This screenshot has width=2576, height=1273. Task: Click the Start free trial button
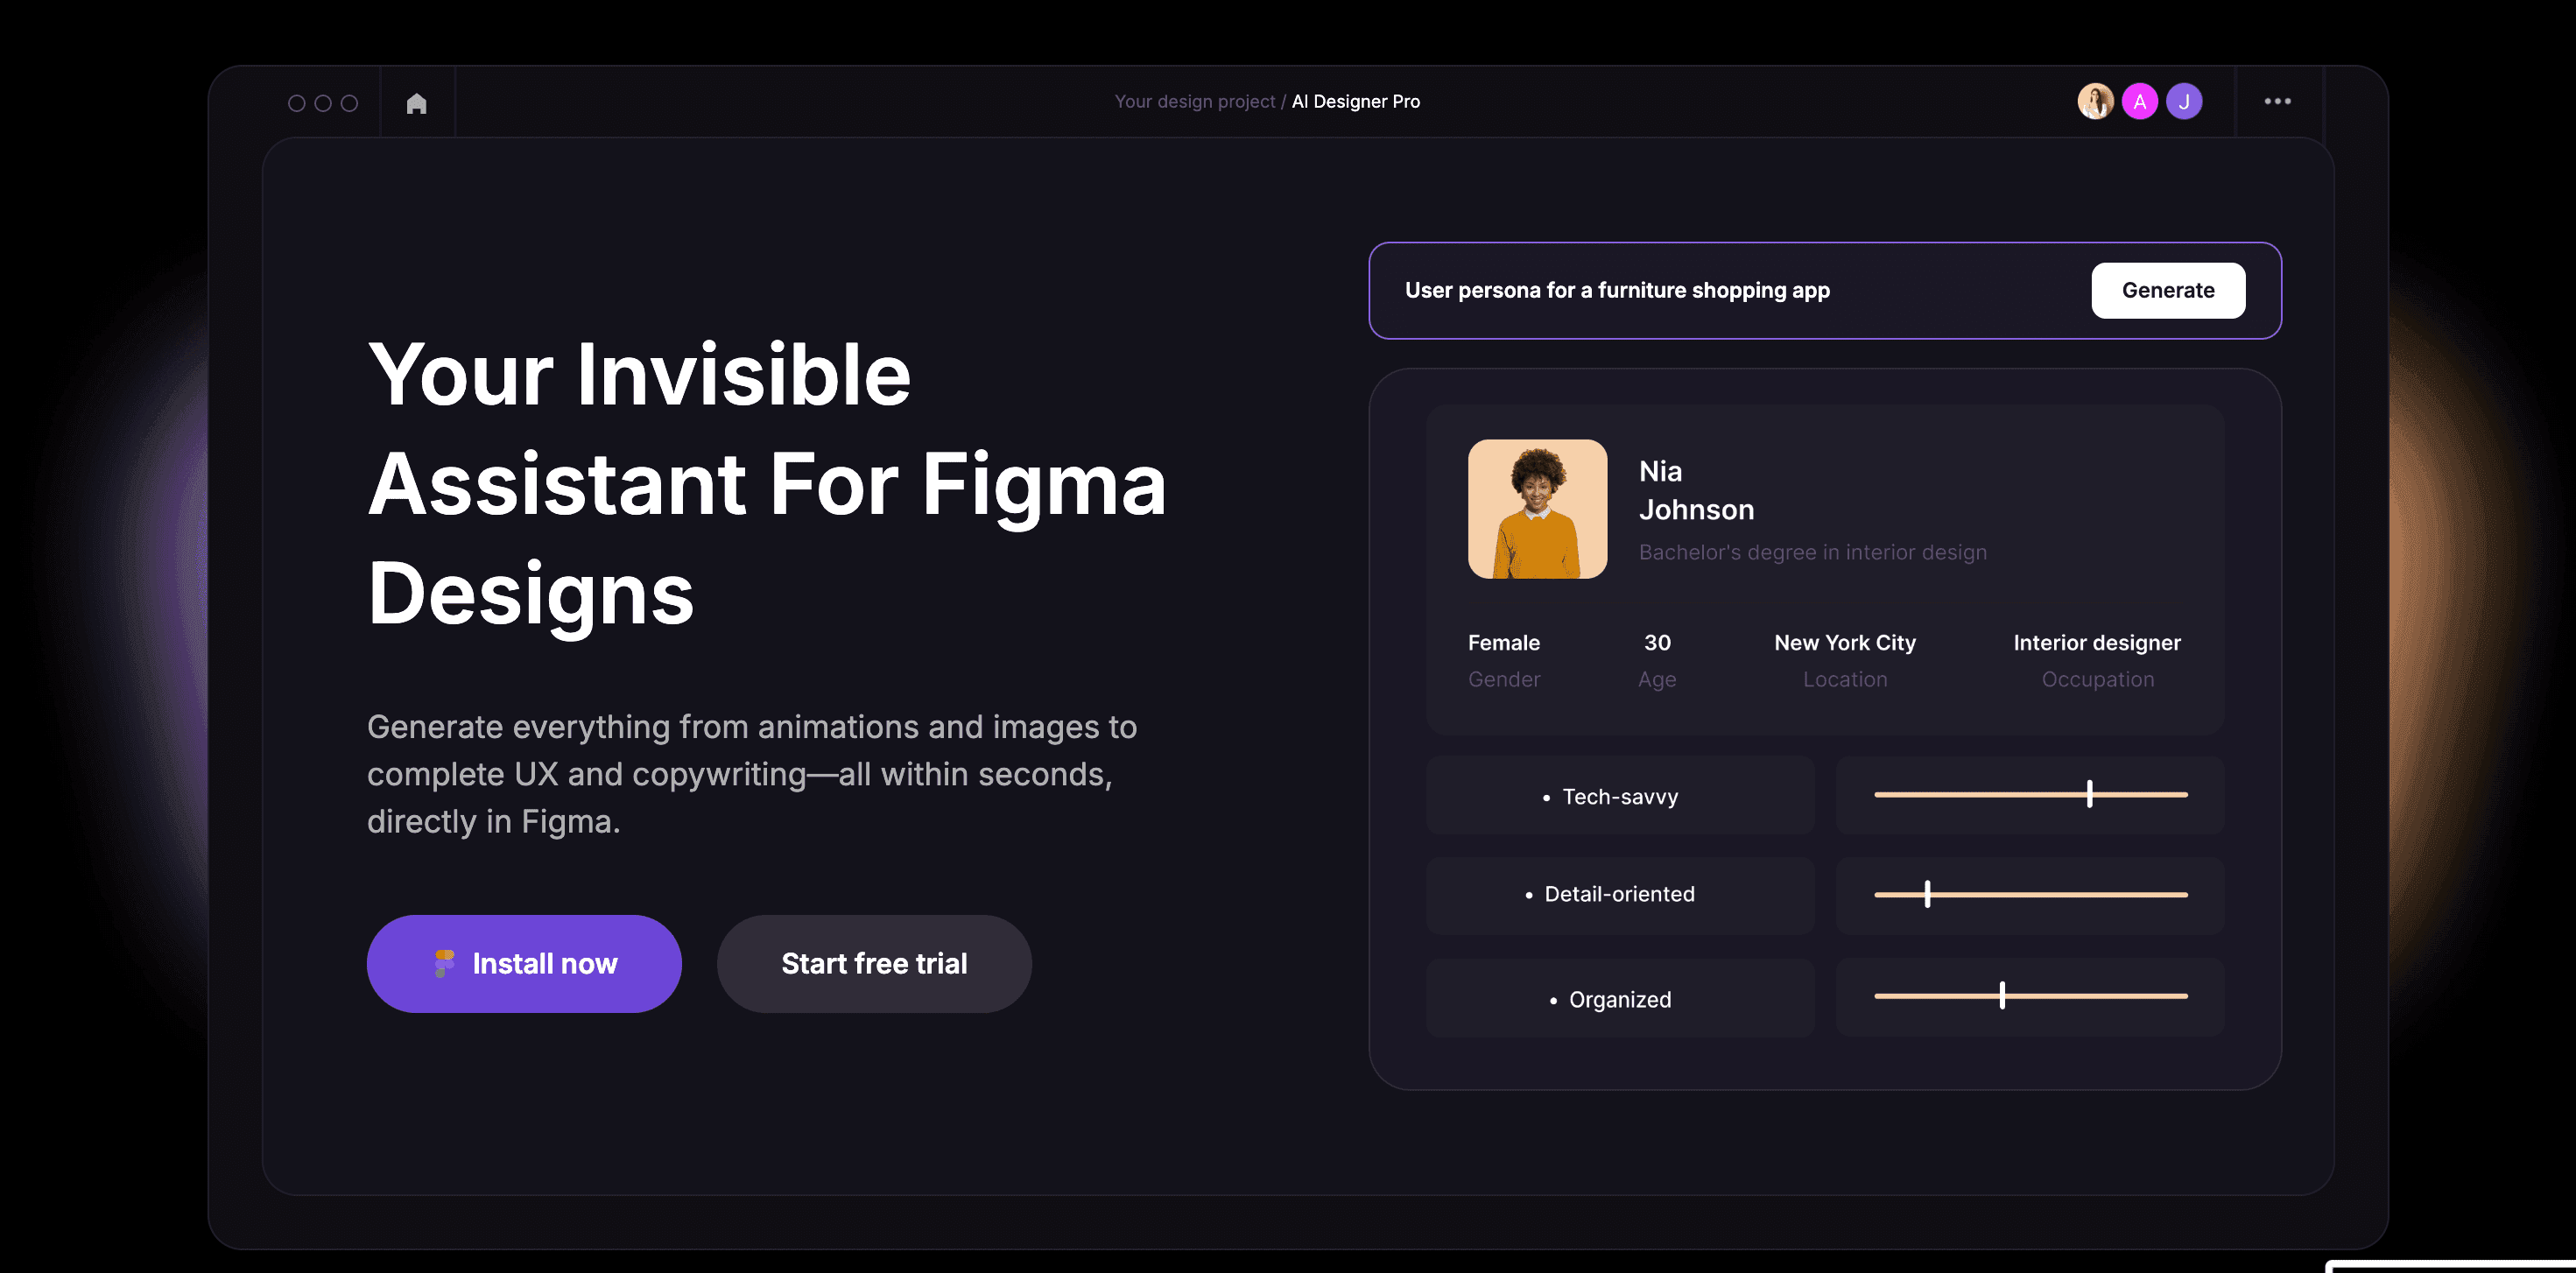(873, 963)
